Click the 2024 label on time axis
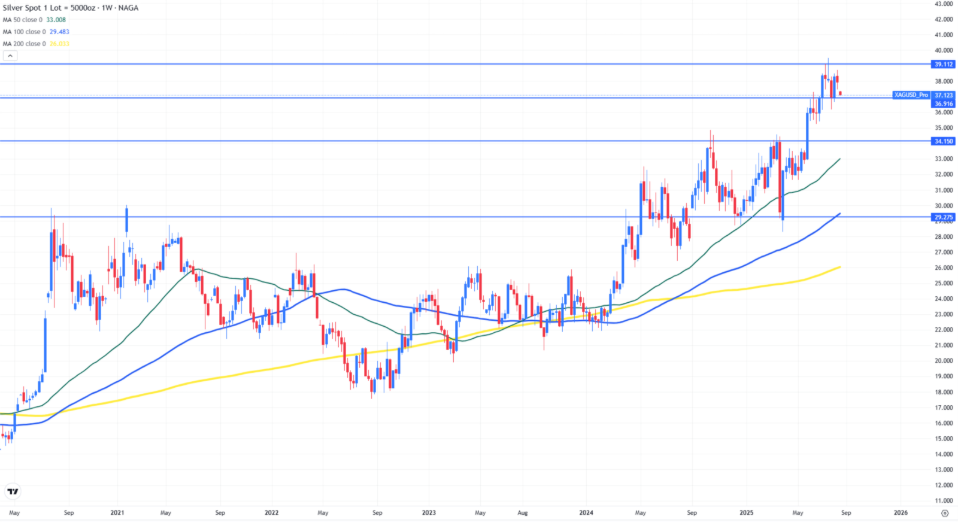The height and width of the screenshot is (522, 958). [586, 513]
